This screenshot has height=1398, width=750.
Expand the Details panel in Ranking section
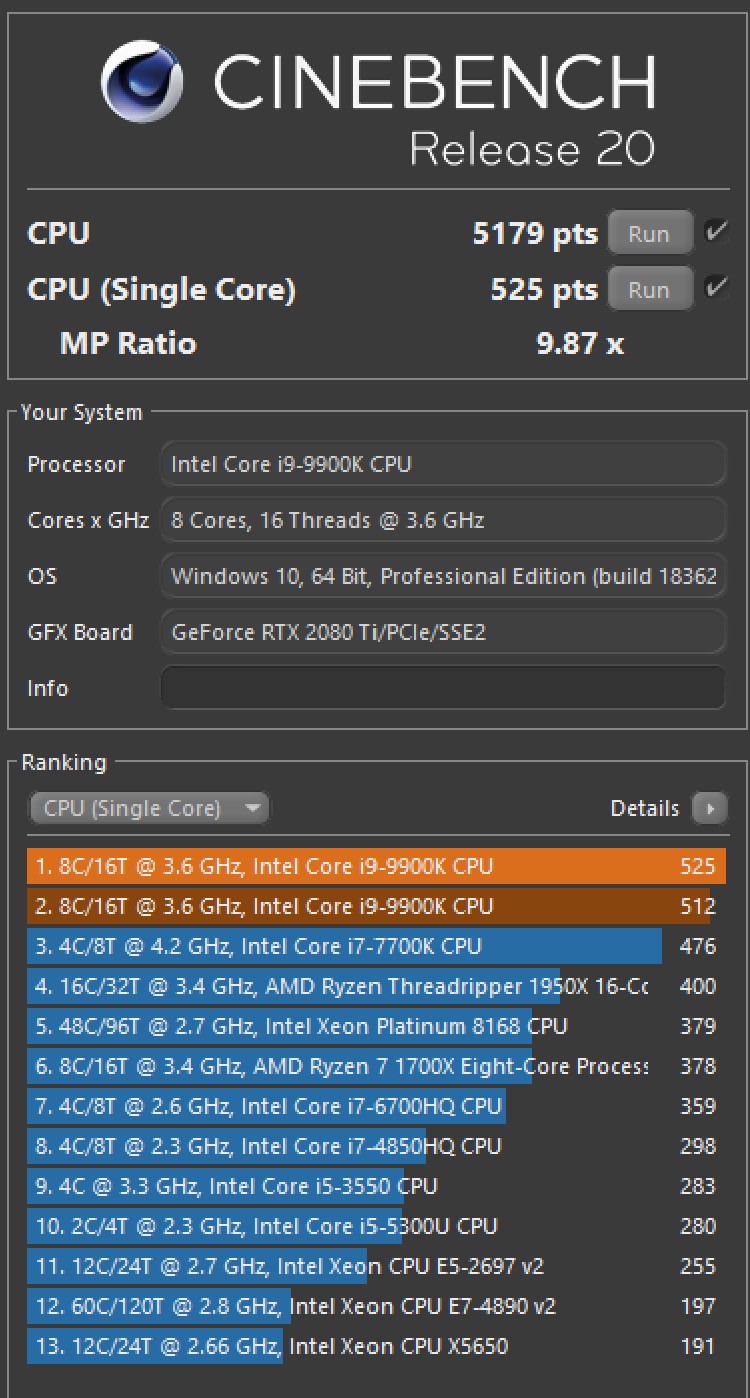[710, 808]
